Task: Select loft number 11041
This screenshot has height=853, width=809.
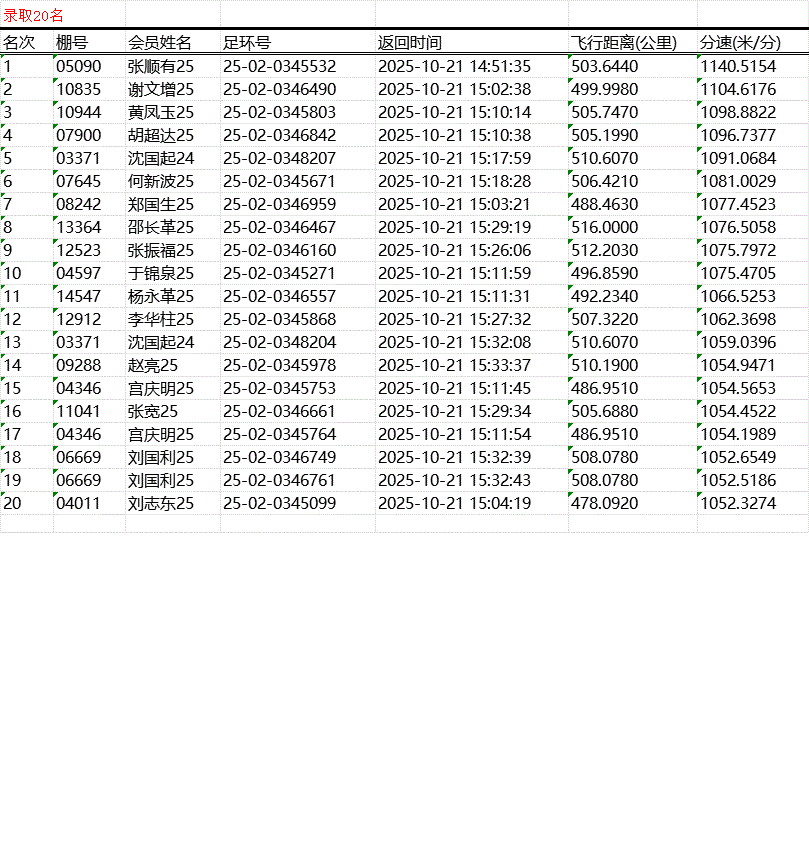Action: coord(79,411)
